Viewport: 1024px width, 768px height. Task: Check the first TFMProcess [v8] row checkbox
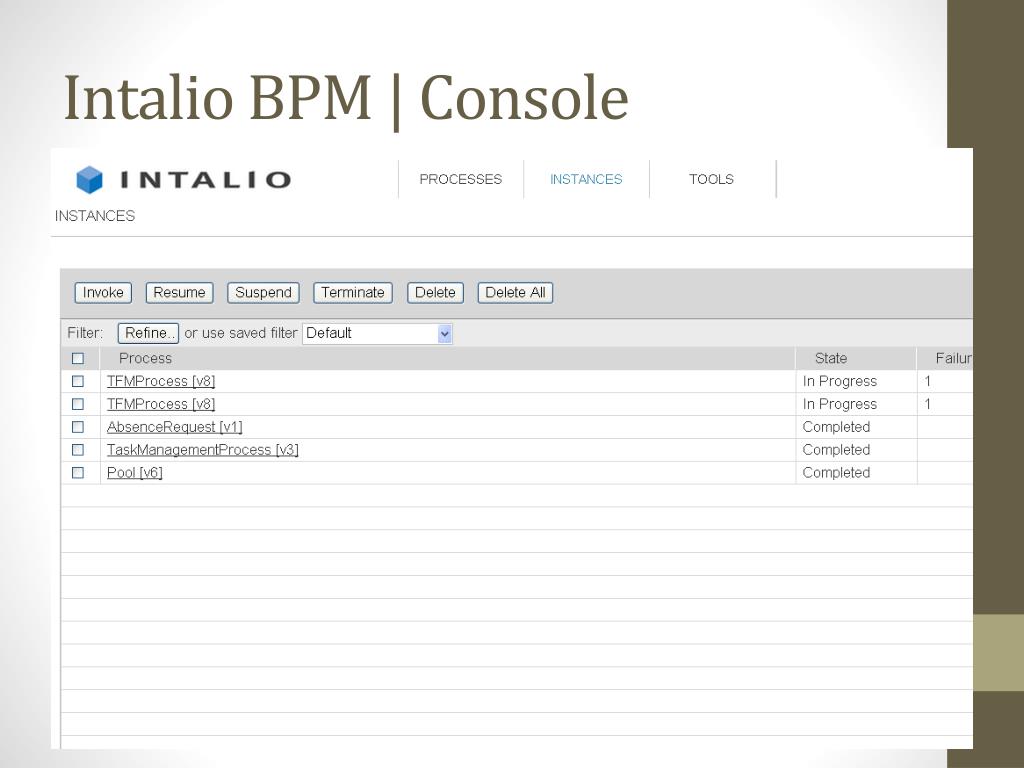tap(78, 381)
